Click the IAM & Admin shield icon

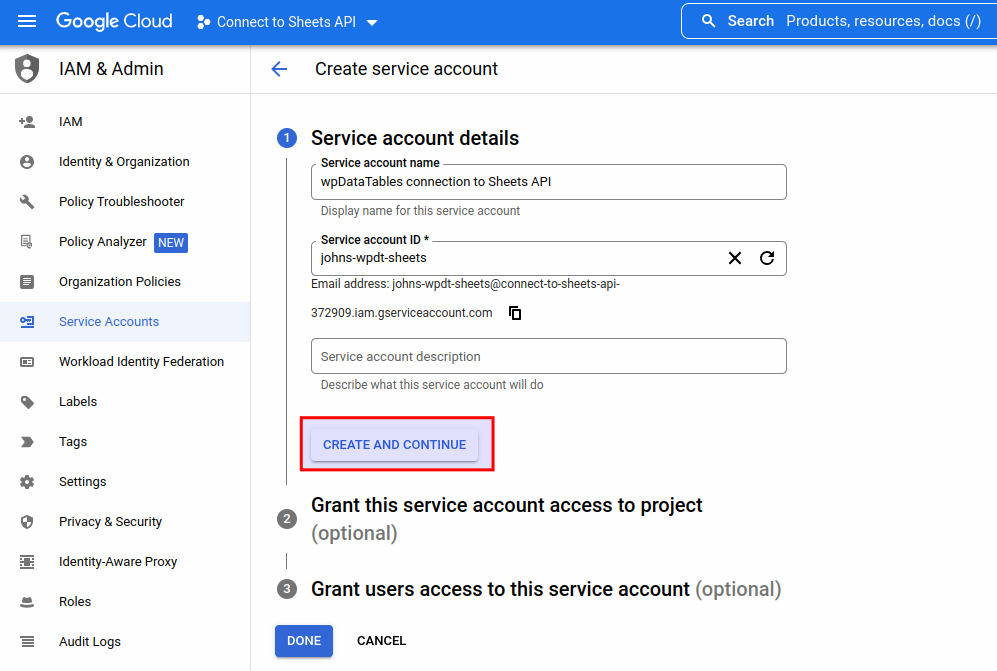[x=27, y=69]
